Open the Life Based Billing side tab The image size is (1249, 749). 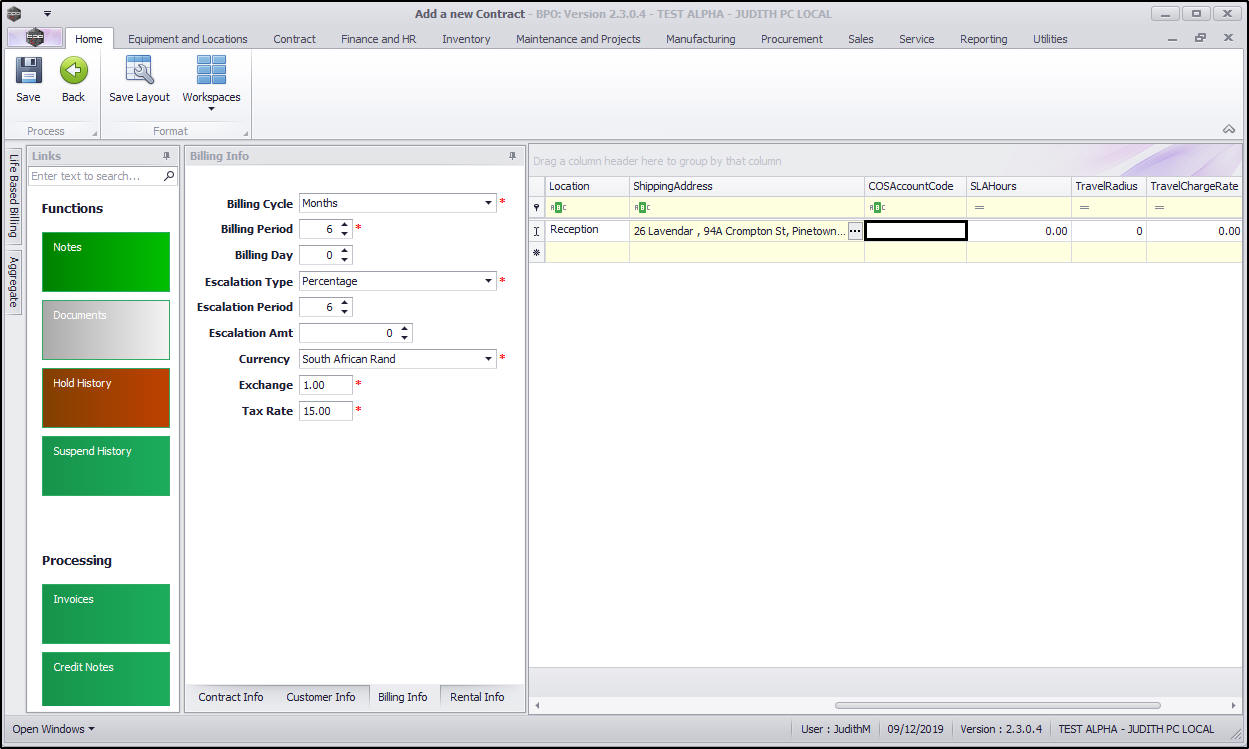point(14,194)
